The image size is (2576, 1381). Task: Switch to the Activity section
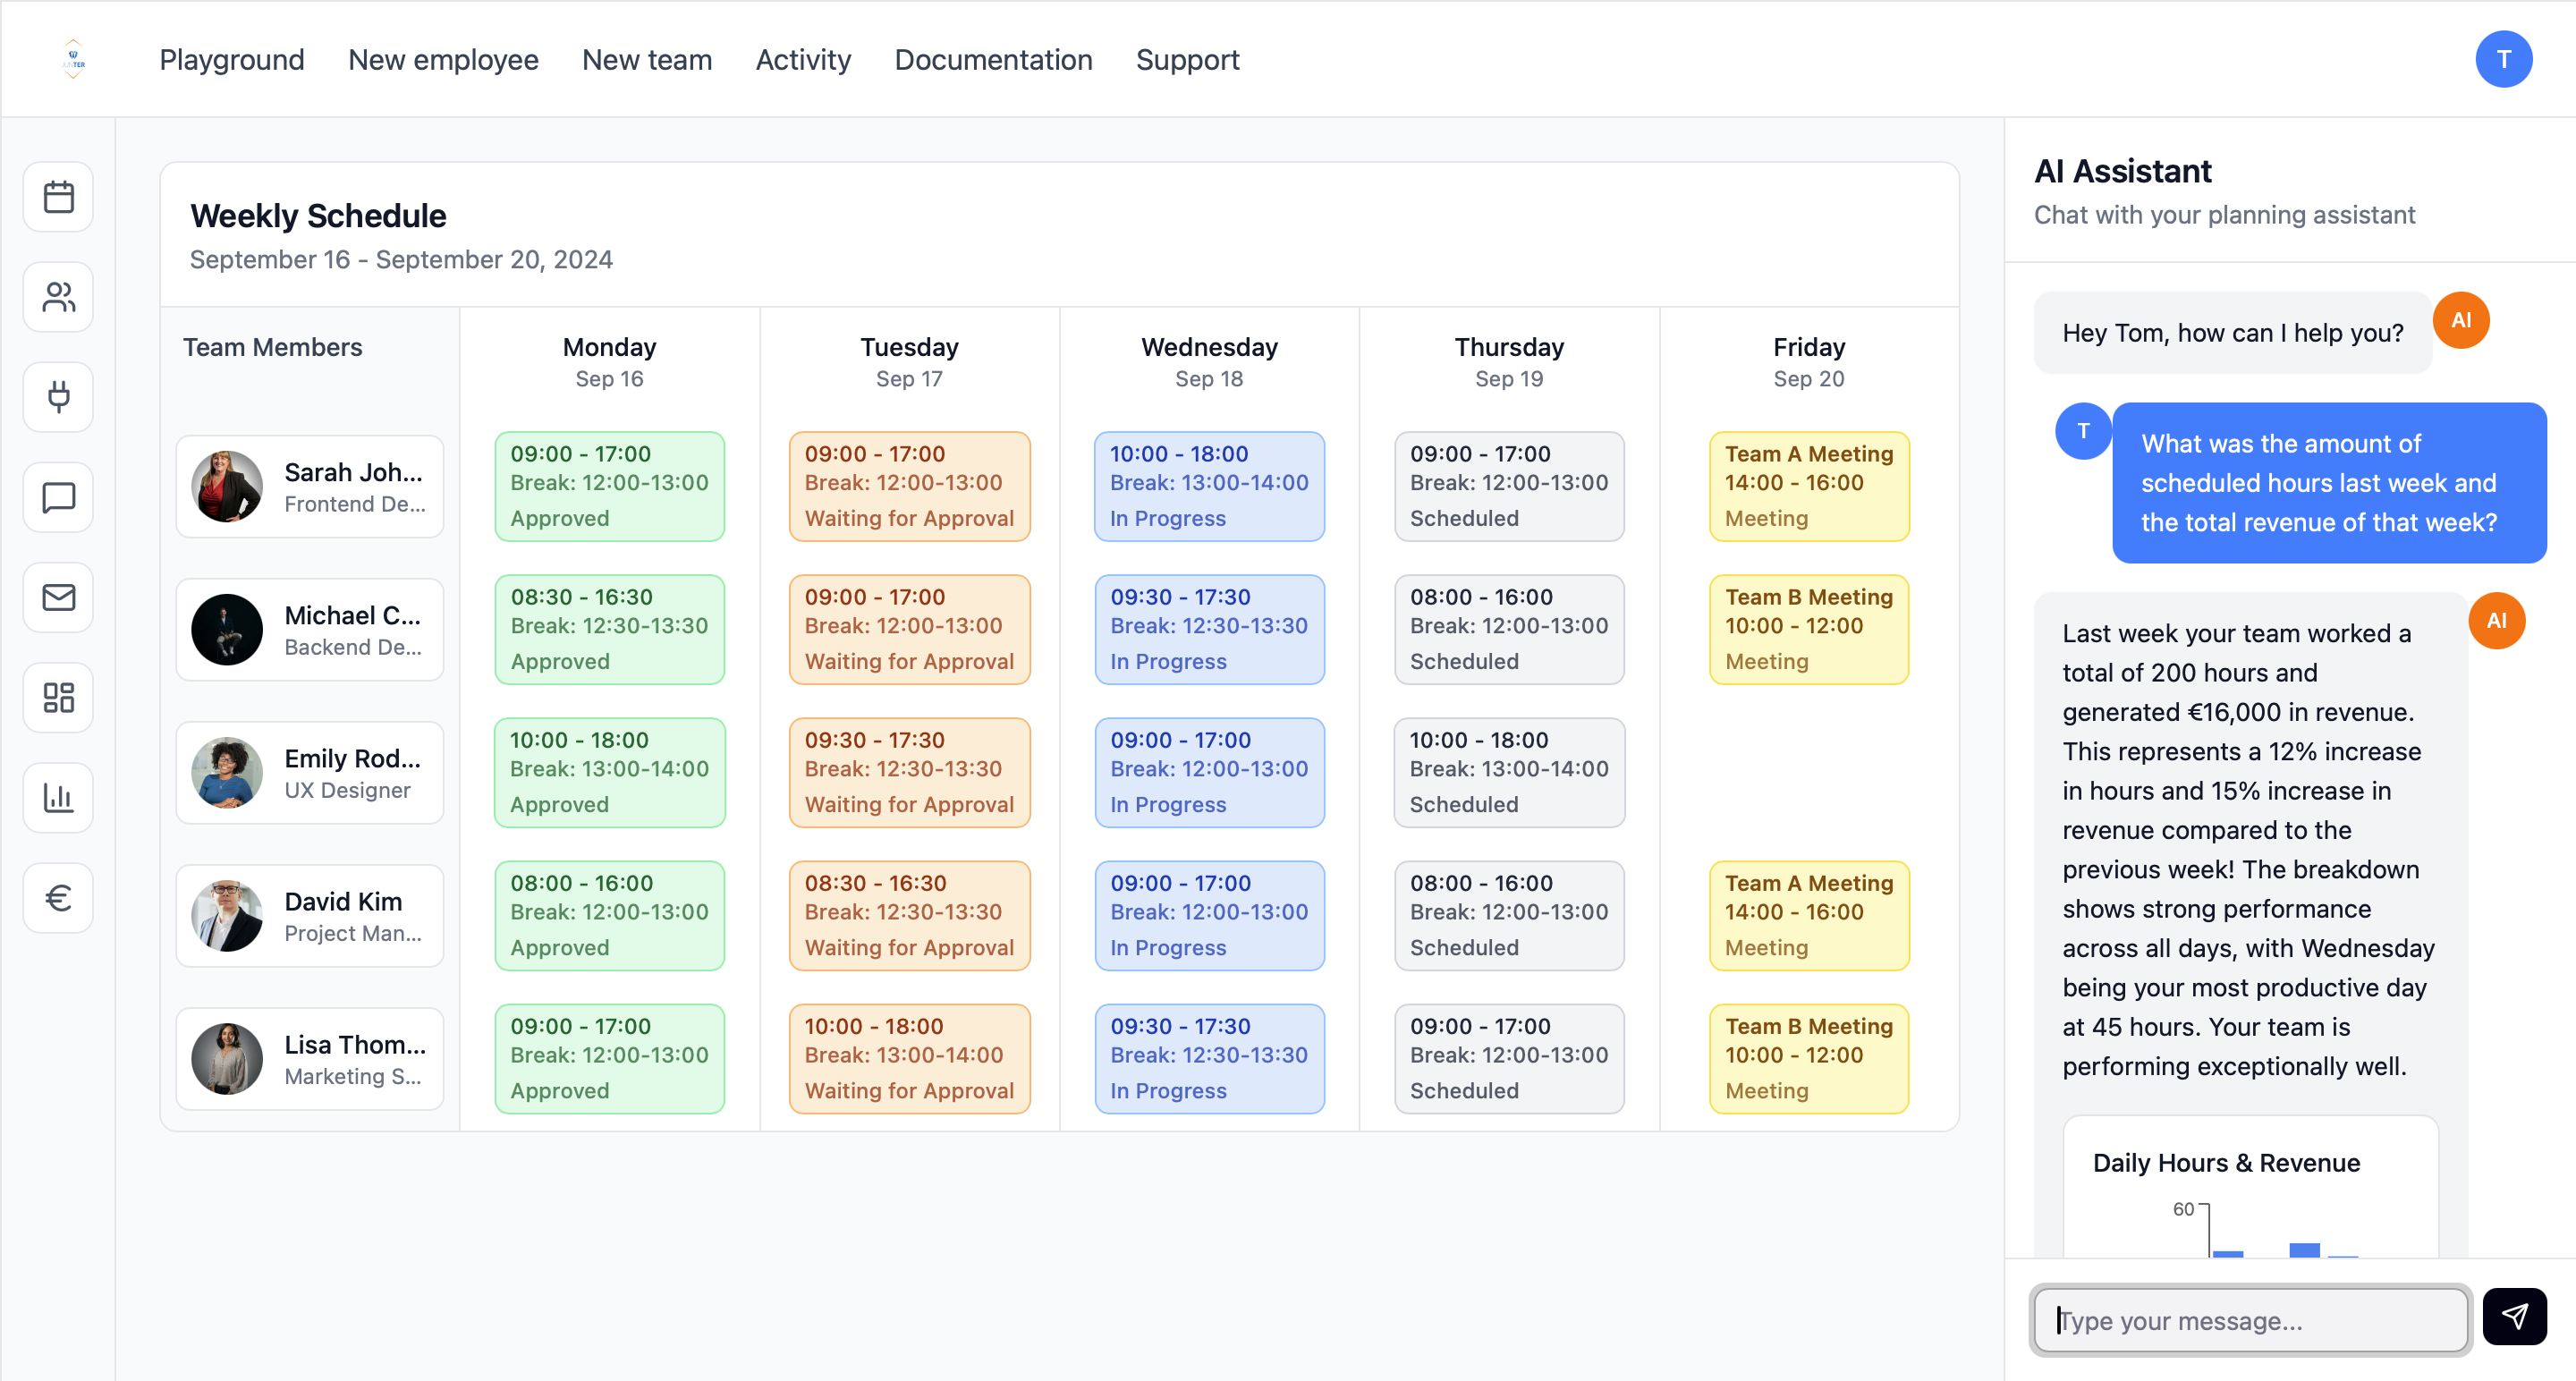coord(803,59)
